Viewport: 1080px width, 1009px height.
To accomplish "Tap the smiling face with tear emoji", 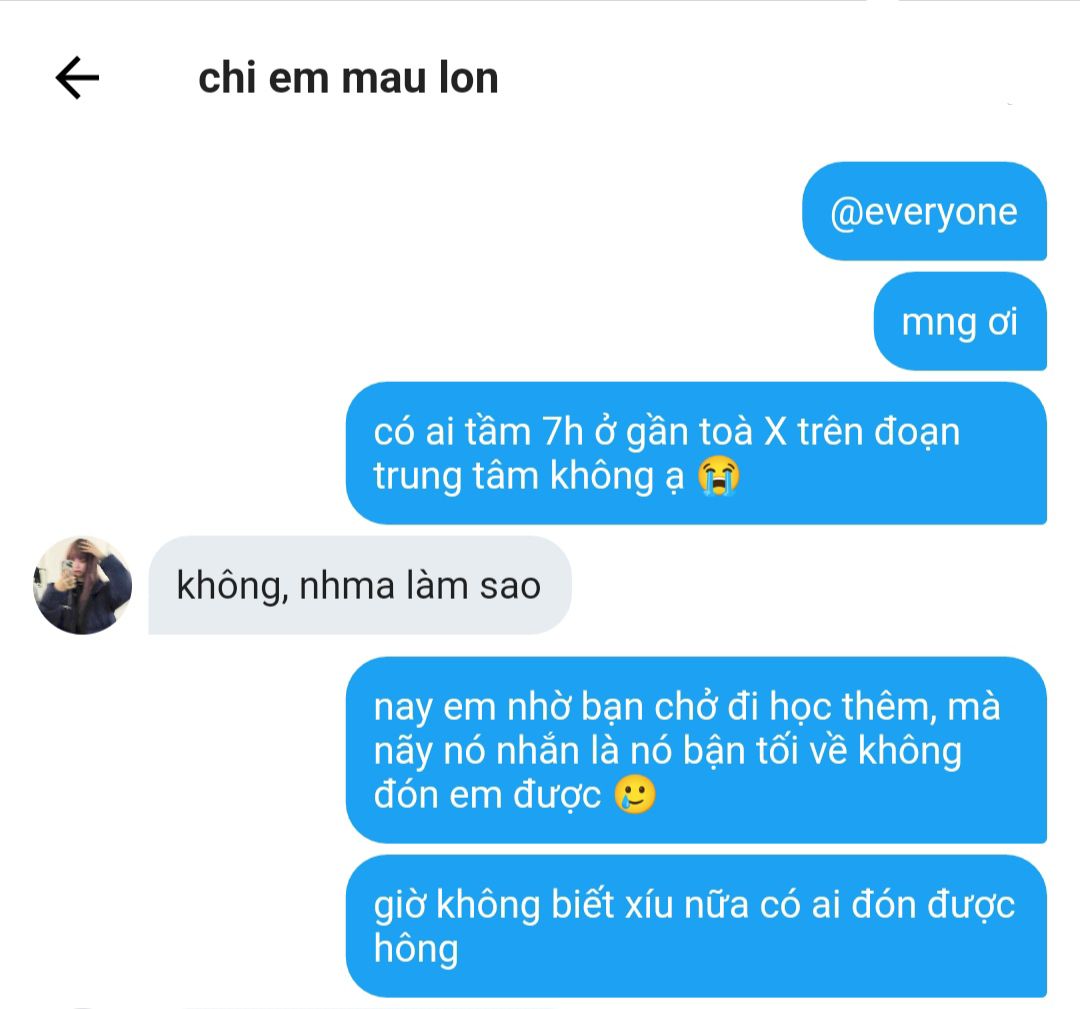I will (x=634, y=795).
